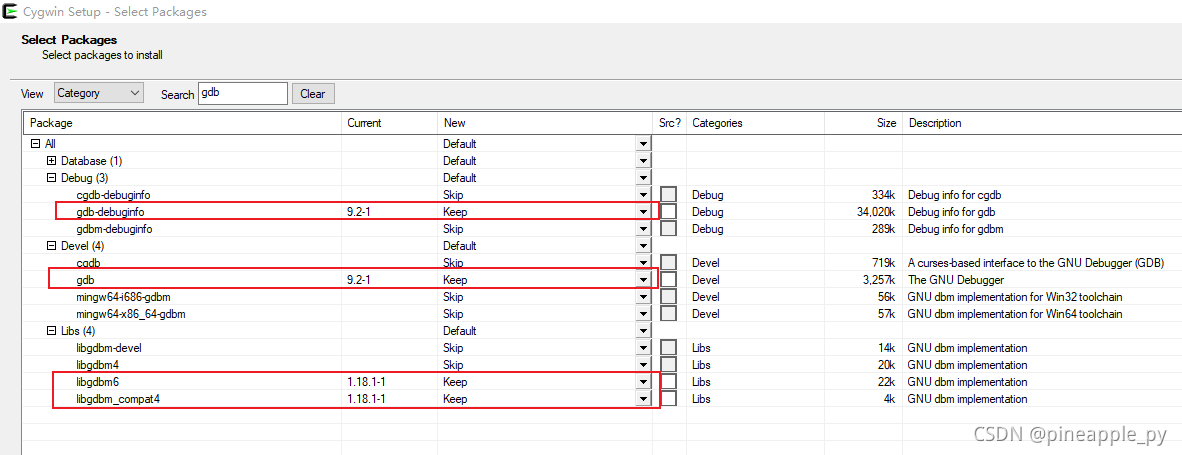The width and height of the screenshot is (1182, 455).
Task: Click 'GNU dbm implementation for Win32 toolchain' text
Action: click(x=1015, y=297)
